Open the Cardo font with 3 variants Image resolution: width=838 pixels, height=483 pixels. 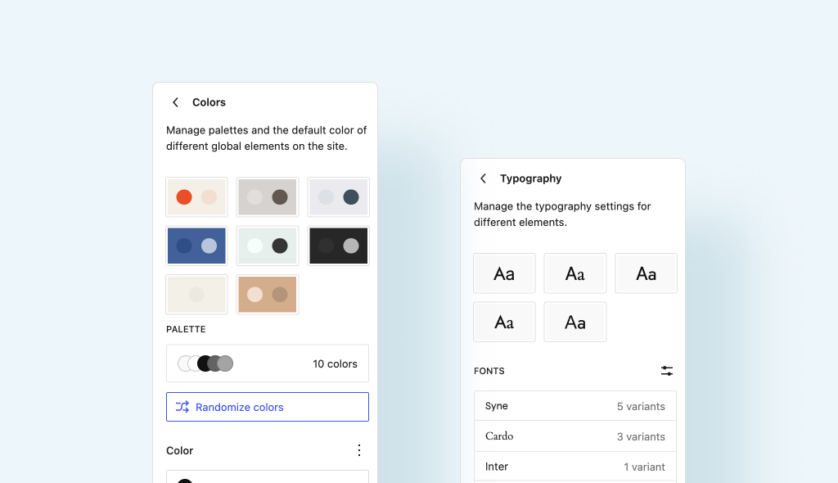coord(575,437)
